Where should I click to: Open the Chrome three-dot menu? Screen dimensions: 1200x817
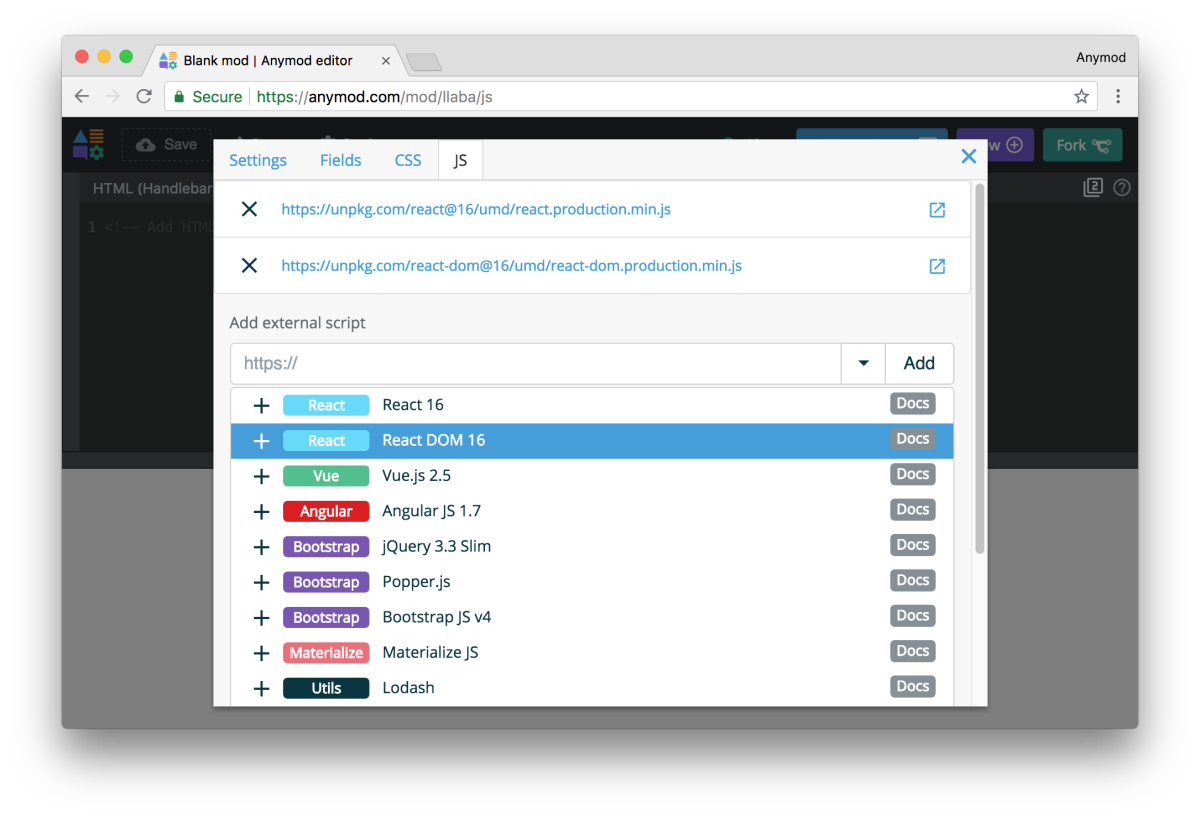tap(1118, 97)
